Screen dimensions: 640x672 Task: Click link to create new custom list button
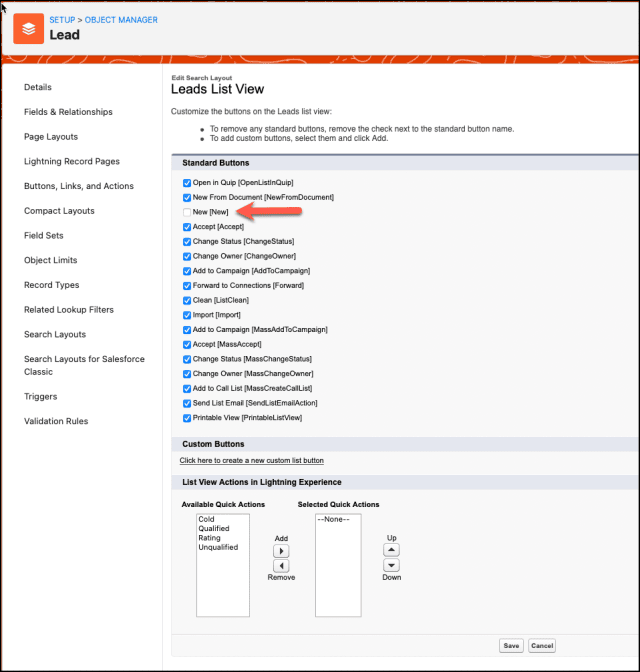tap(251, 460)
